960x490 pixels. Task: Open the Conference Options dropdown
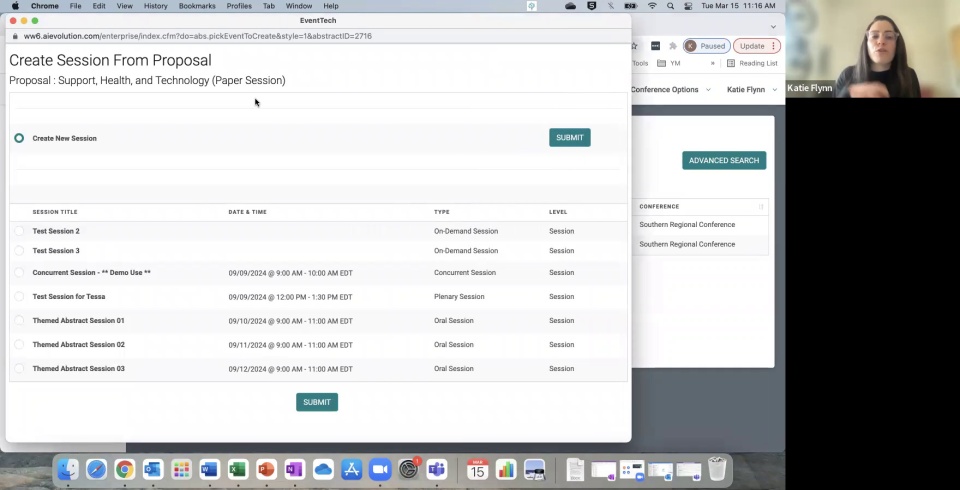click(670, 89)
